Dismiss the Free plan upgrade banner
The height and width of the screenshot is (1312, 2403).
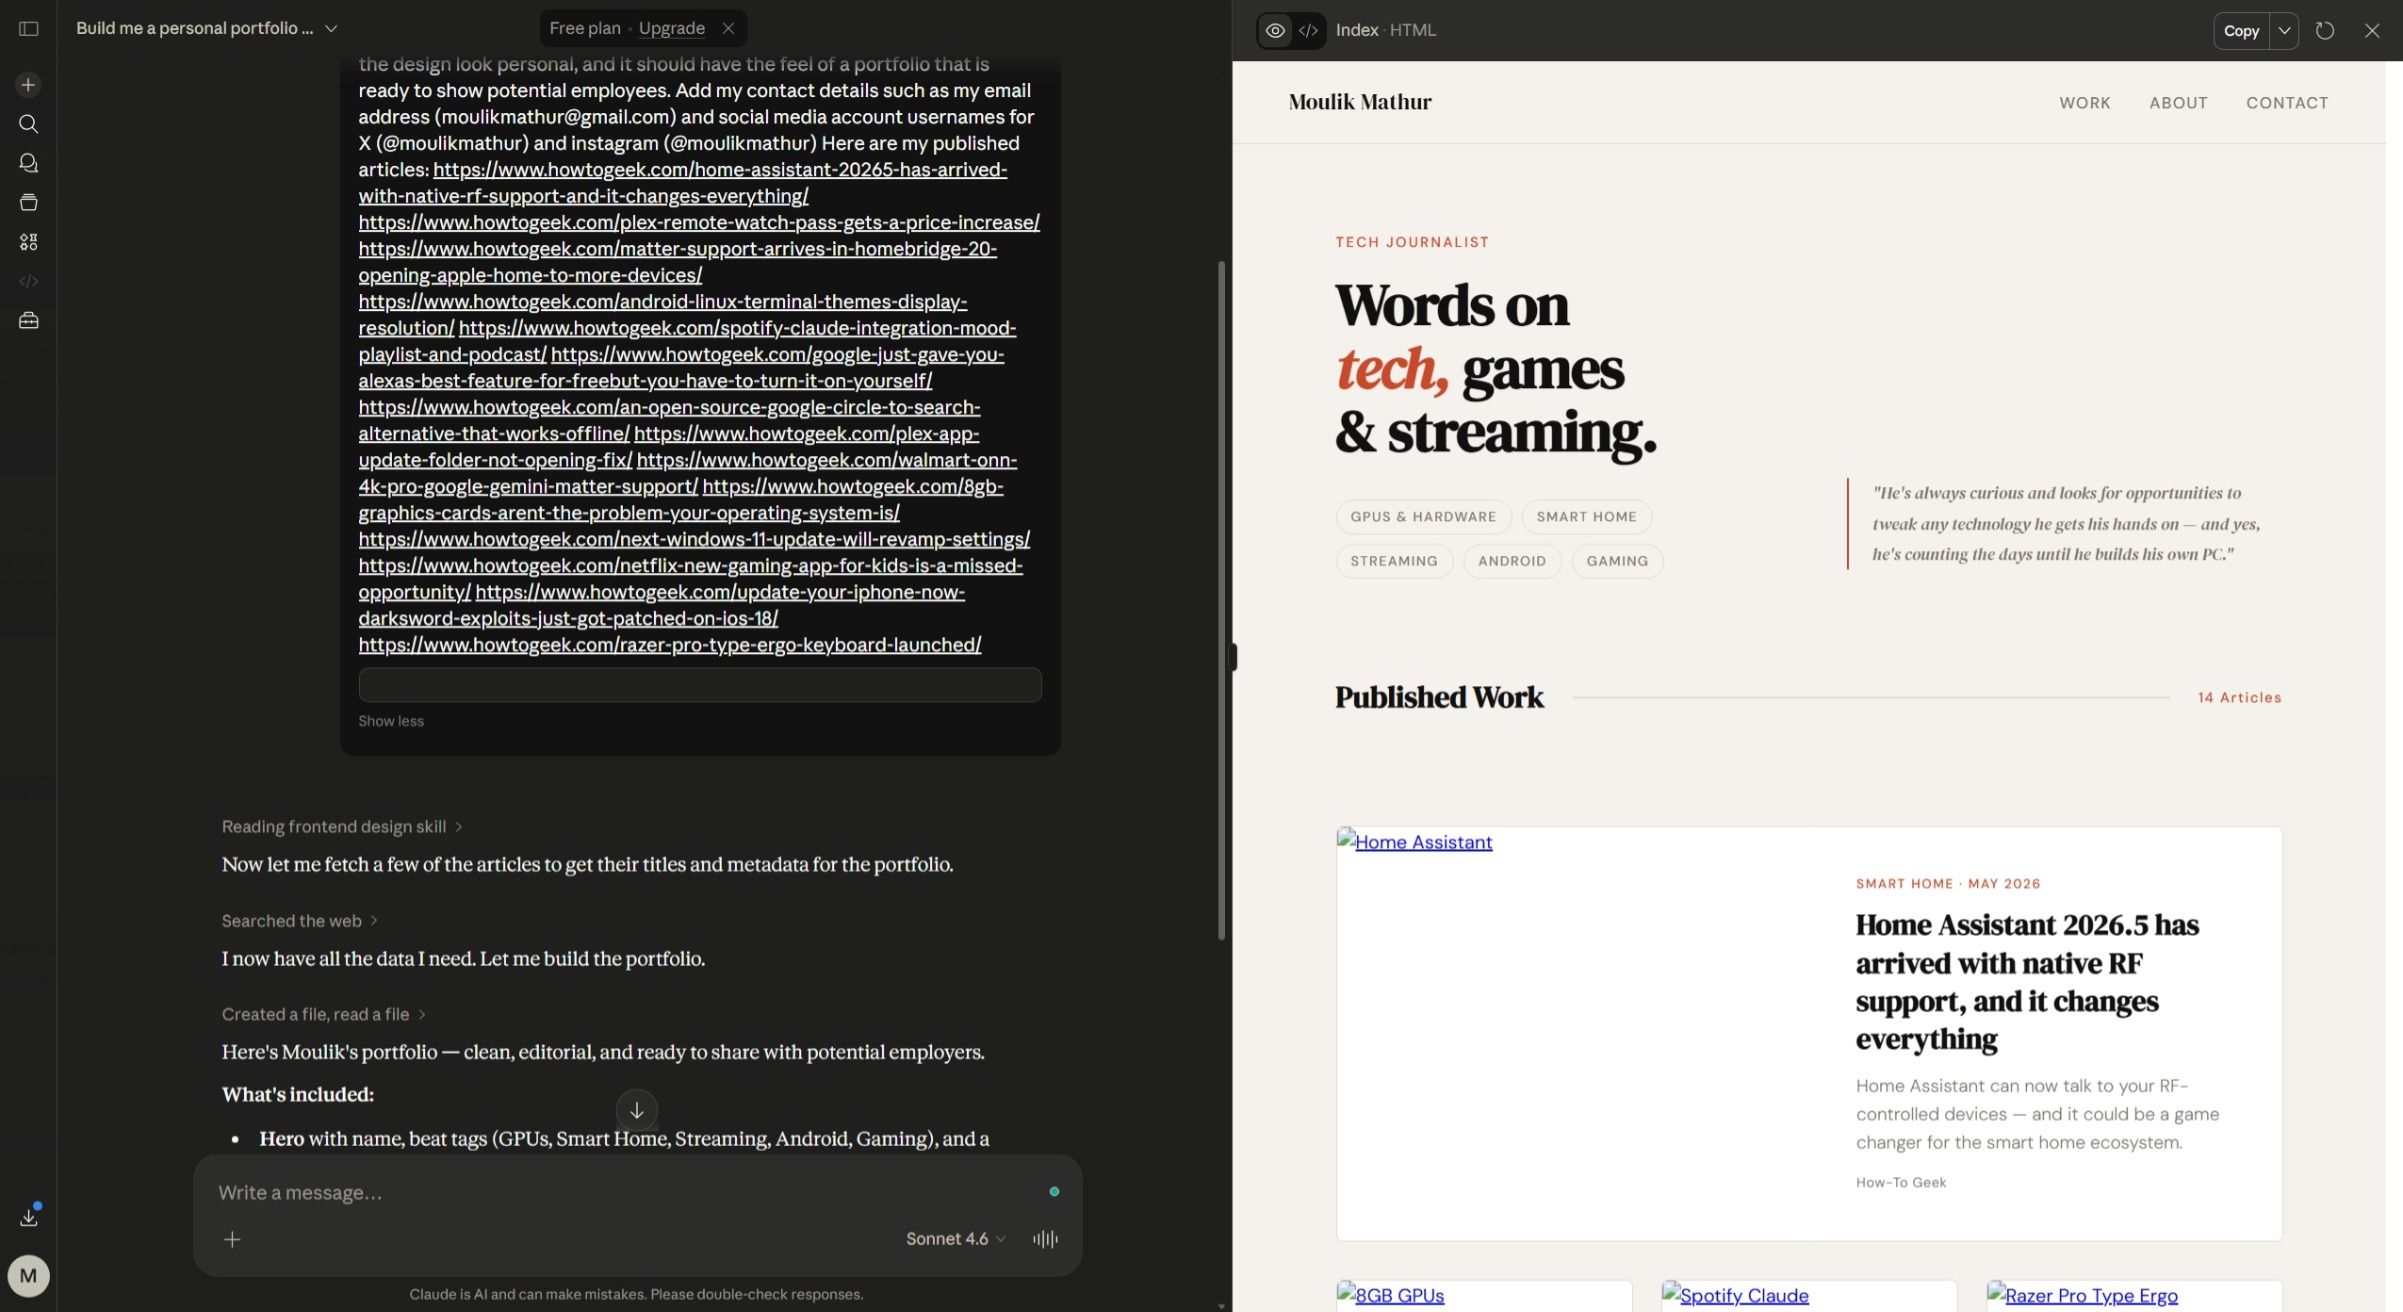click(728, 28)
